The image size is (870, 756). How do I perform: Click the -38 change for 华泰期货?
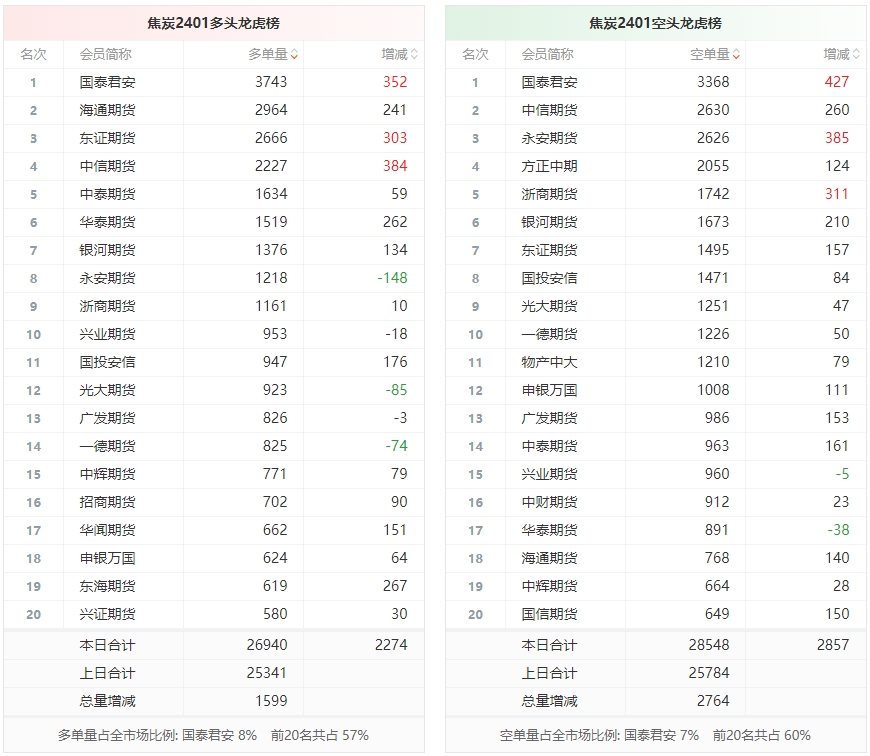pos(838,530)
